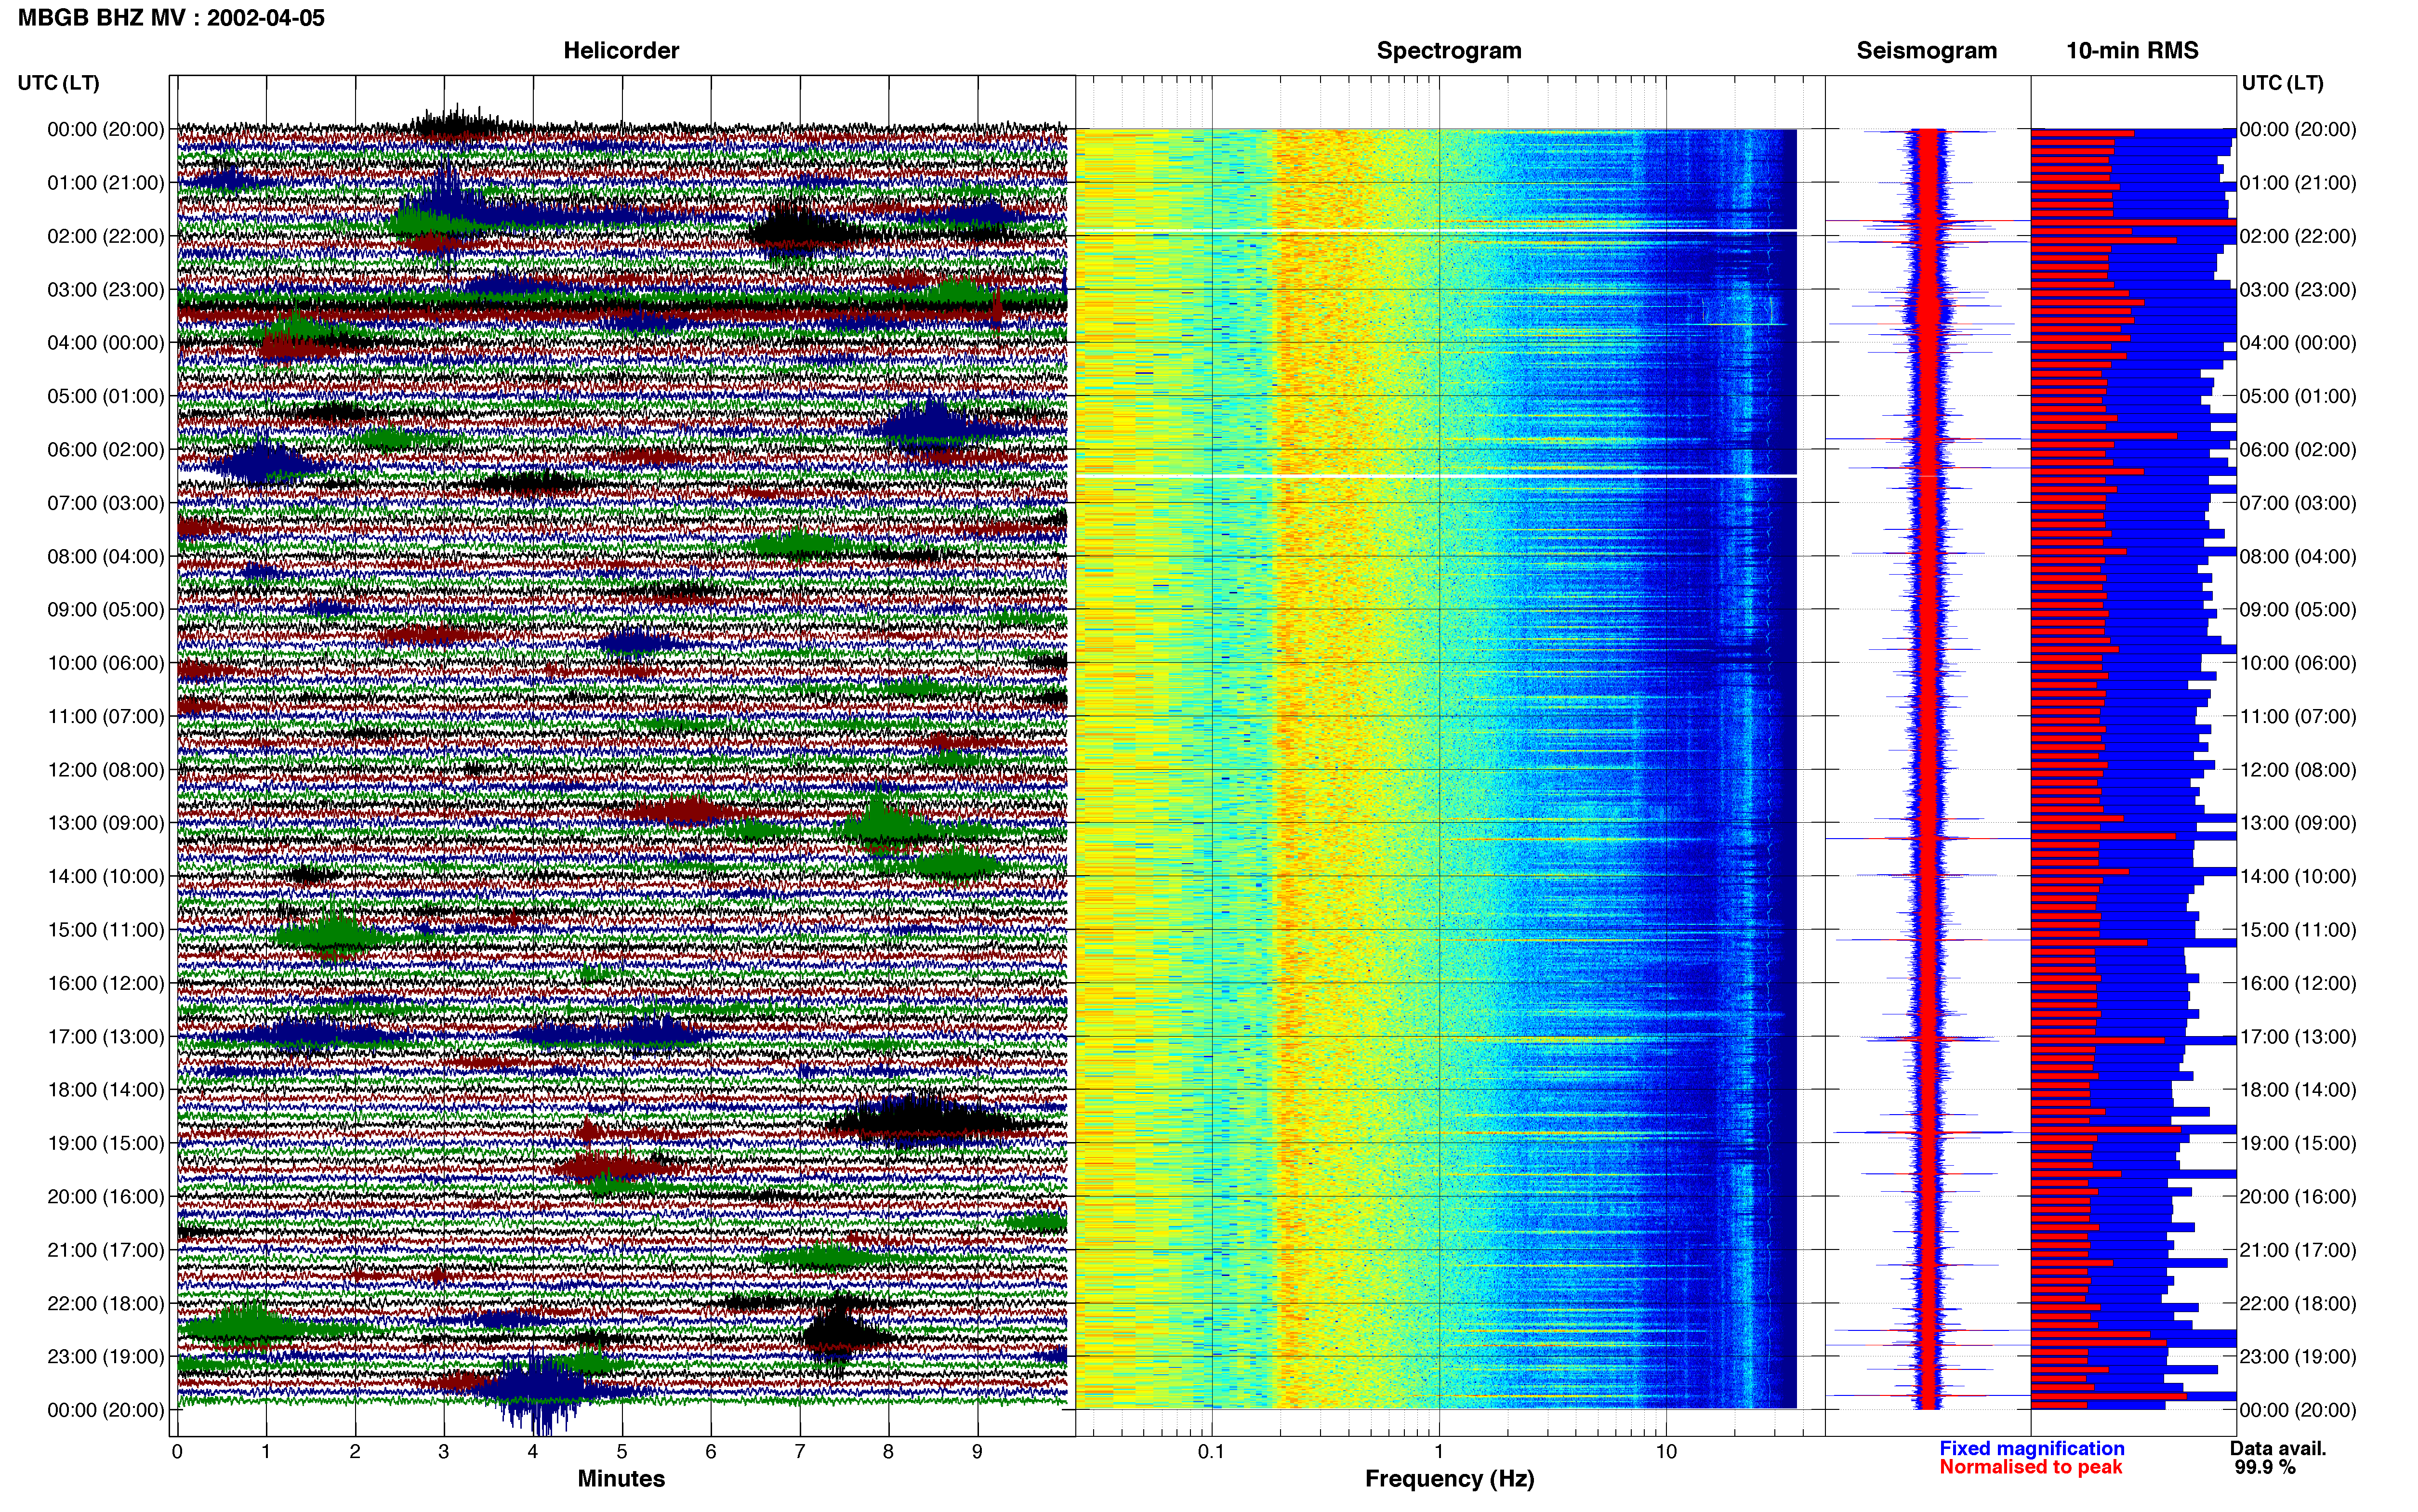Click the right 10:00 (06:00) time label
The height and width of the screenshot is (1512, 2418).
click(2298, 663)
